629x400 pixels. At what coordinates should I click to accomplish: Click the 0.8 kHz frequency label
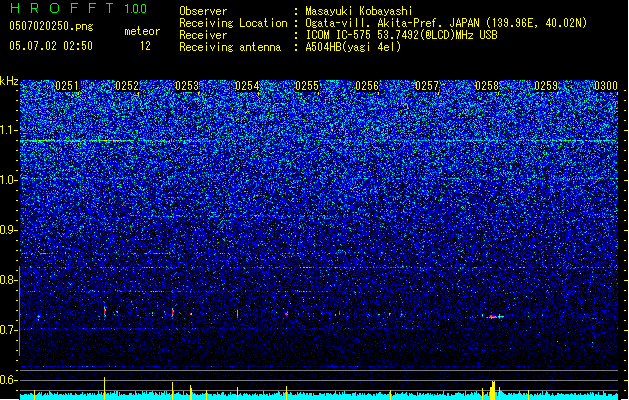pyautogui.click(x=9, y=280)
